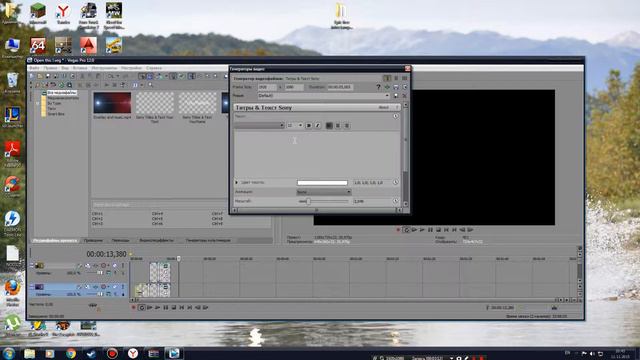Screen dimensions: 640x360
Task: Open the Mozilla Firefox desktop icon
Action: pyautogui.click(x=13, y=293)
